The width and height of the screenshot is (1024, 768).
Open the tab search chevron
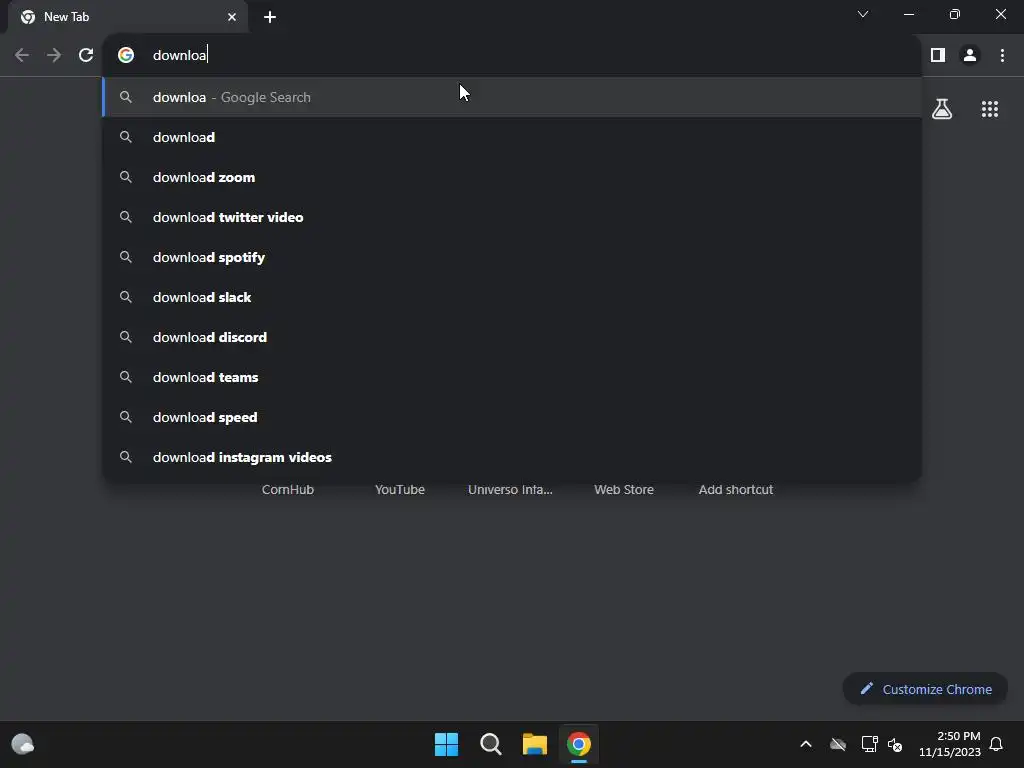tap(863, 14)
